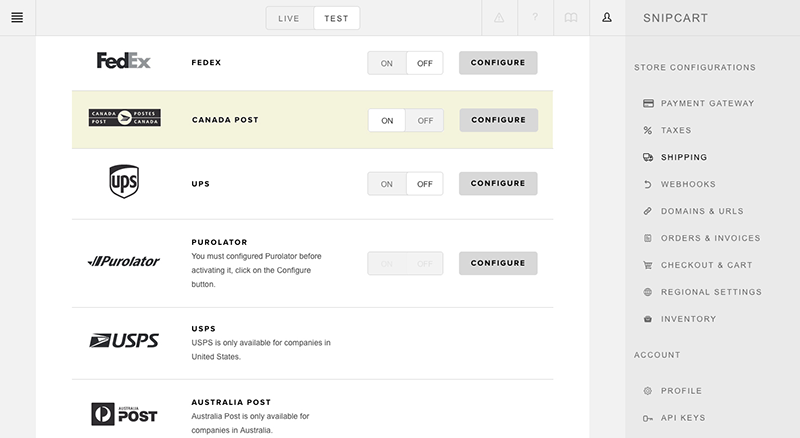Configure FedEx shipping
Viewport: 800px width, 438px height.
tap(498, 63)
